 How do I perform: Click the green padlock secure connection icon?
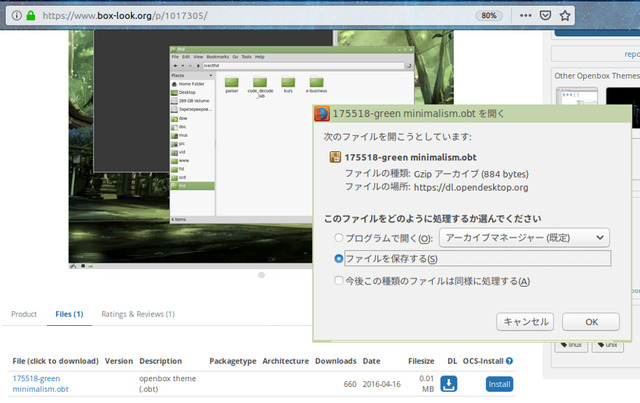pos(31,16)
